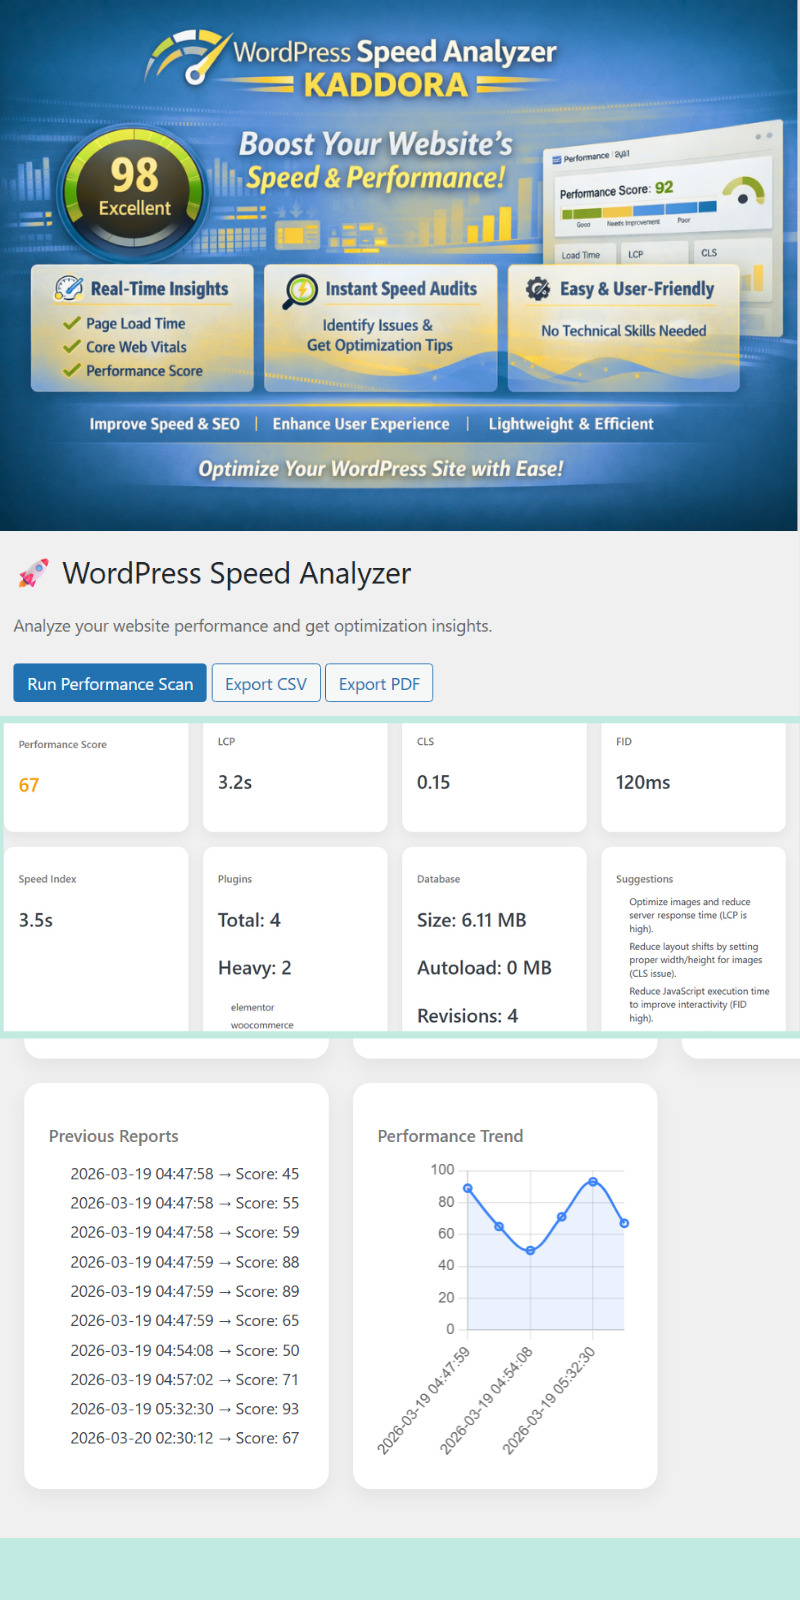Click the elementor plugin entry
Screen dimensions: 800x1600
click(252, 1007)
